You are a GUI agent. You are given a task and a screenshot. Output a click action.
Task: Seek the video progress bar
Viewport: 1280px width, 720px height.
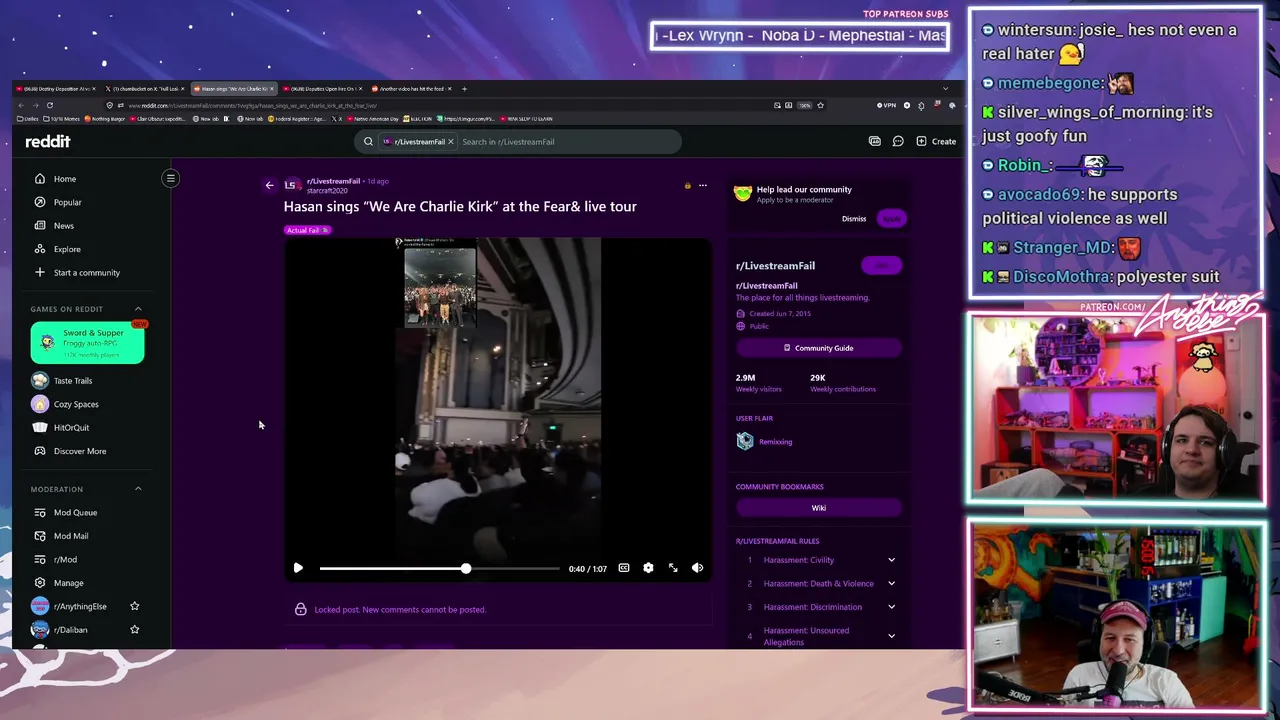pyautogui.click(x=440, y=568)
